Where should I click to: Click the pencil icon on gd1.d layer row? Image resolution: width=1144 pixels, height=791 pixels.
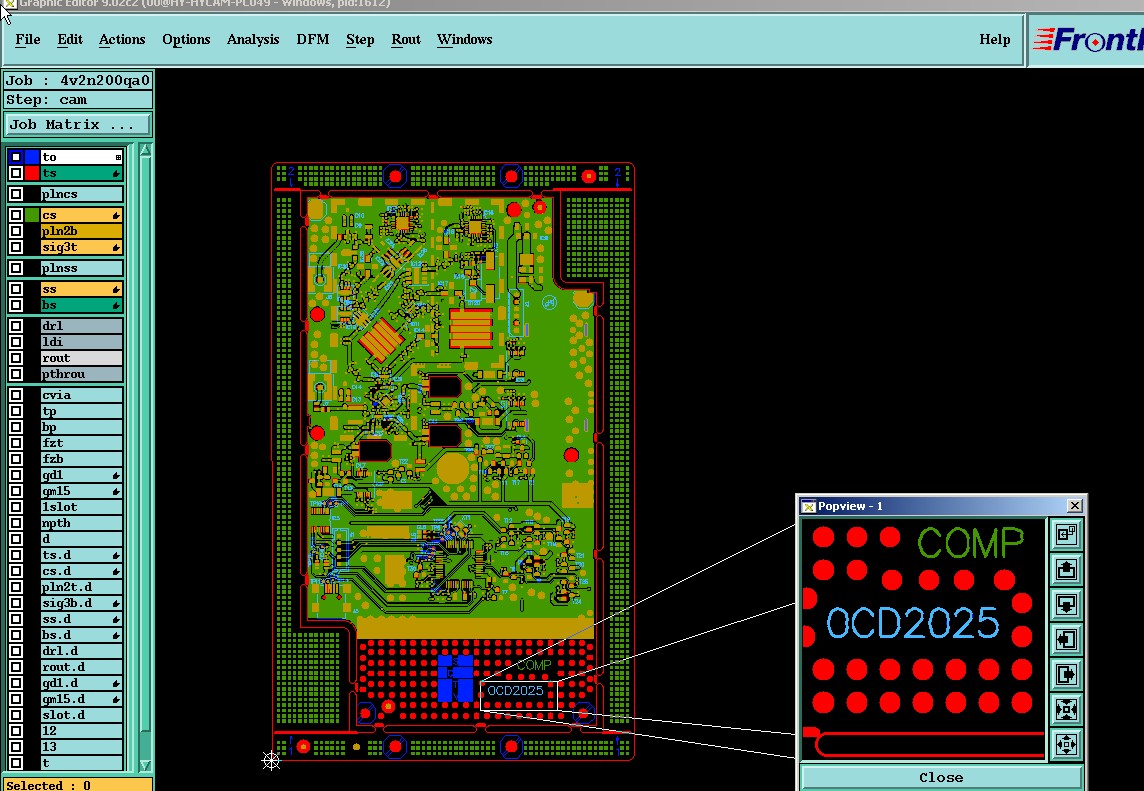[x=116, y=684]
